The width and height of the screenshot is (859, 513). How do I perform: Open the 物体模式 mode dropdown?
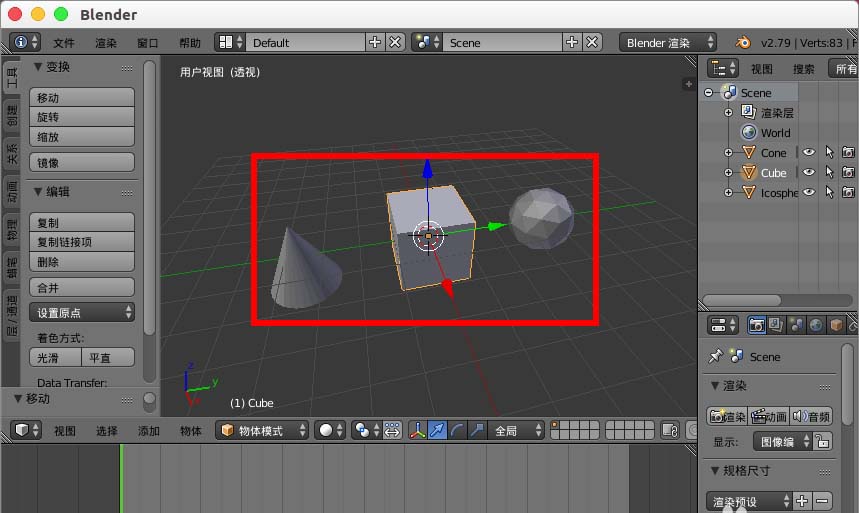[262, 430]
